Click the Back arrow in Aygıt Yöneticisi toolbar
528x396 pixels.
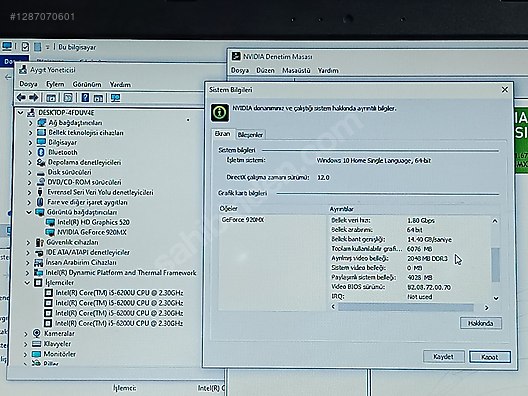[x=22, y=98]
